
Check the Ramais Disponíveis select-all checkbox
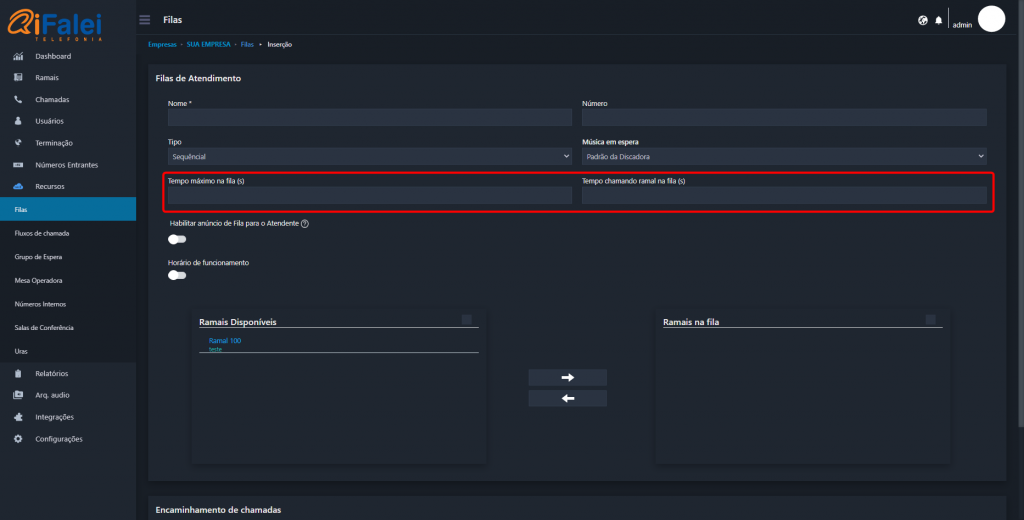tap(467, 319)
